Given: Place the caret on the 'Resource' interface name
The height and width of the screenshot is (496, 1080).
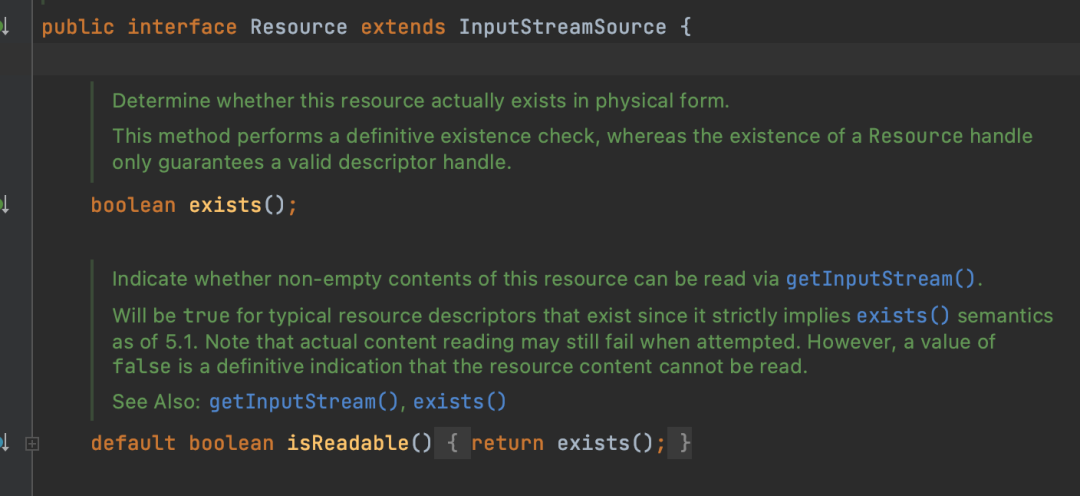Looking at the screenshot, I should 298,28.
